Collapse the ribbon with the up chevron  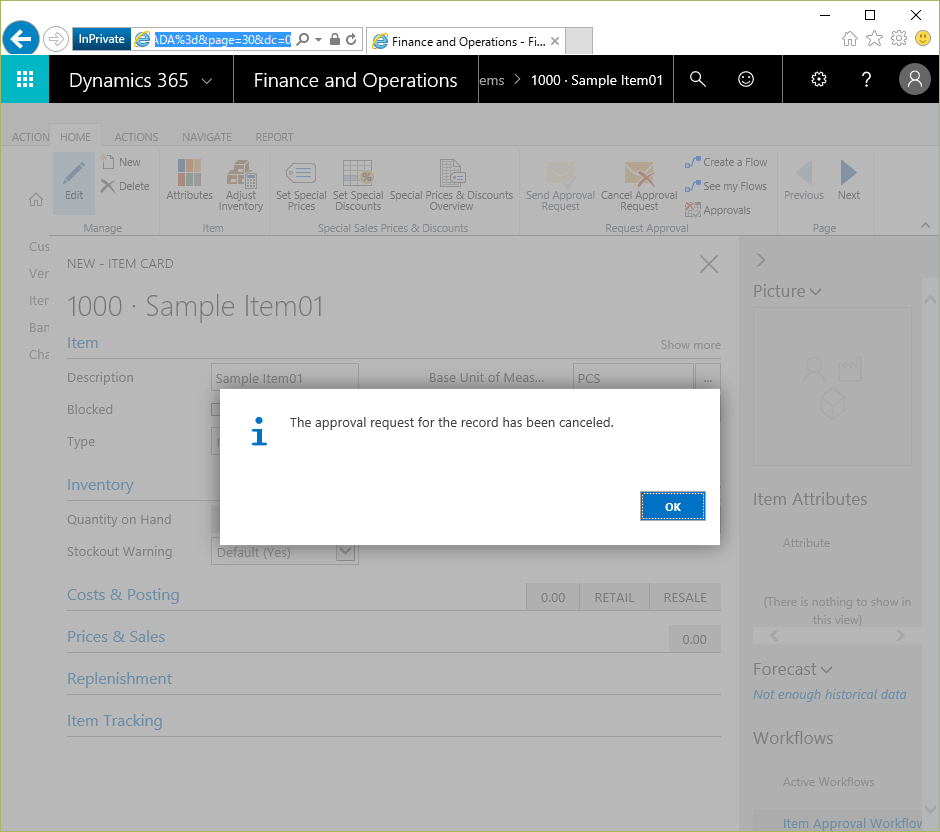(x=925, y=225)
